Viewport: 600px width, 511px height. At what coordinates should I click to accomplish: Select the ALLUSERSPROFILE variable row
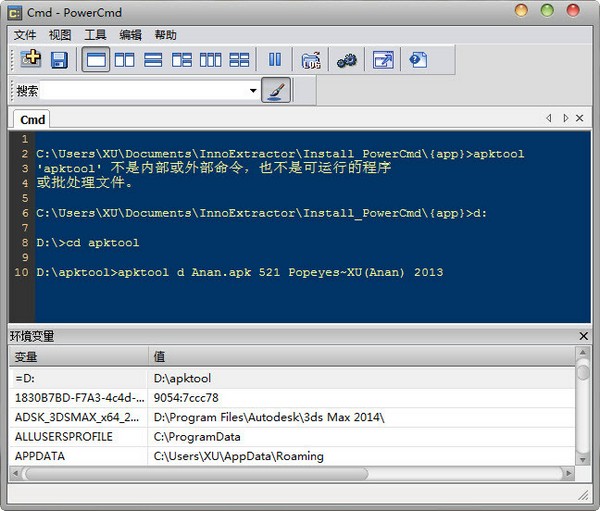[64, 437]
